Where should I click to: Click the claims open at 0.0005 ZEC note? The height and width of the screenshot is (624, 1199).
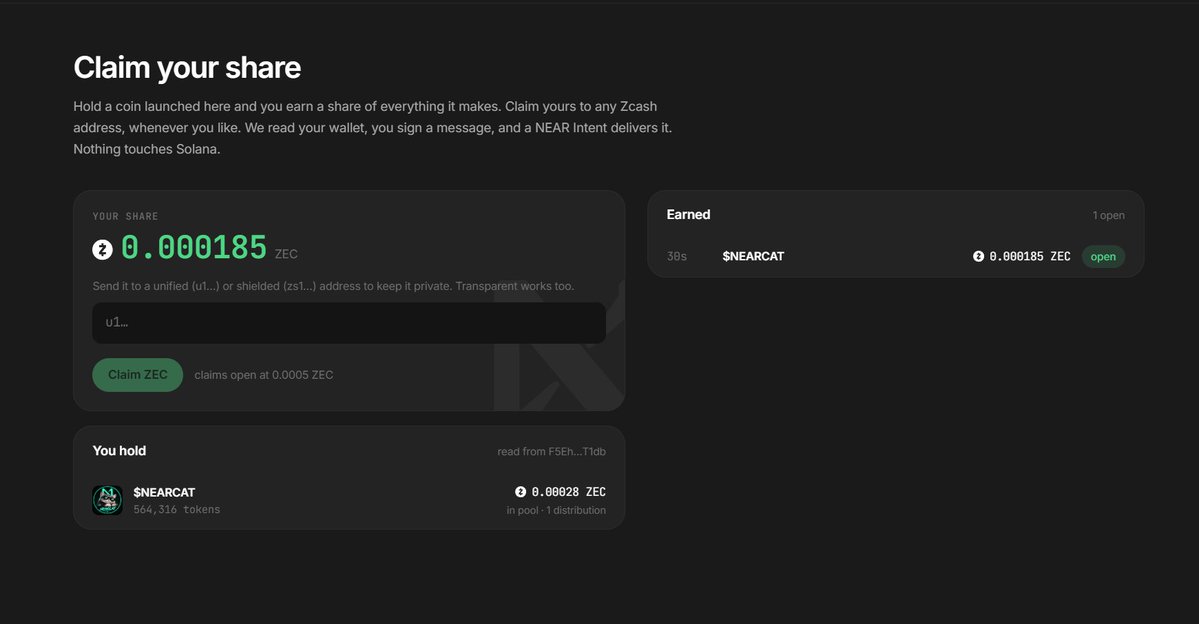tap(264, 375)
